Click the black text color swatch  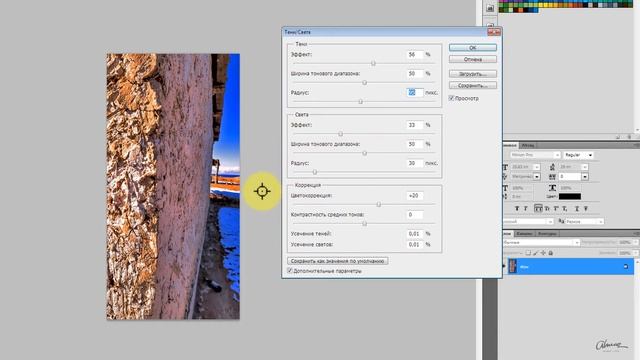click(569, 197)
